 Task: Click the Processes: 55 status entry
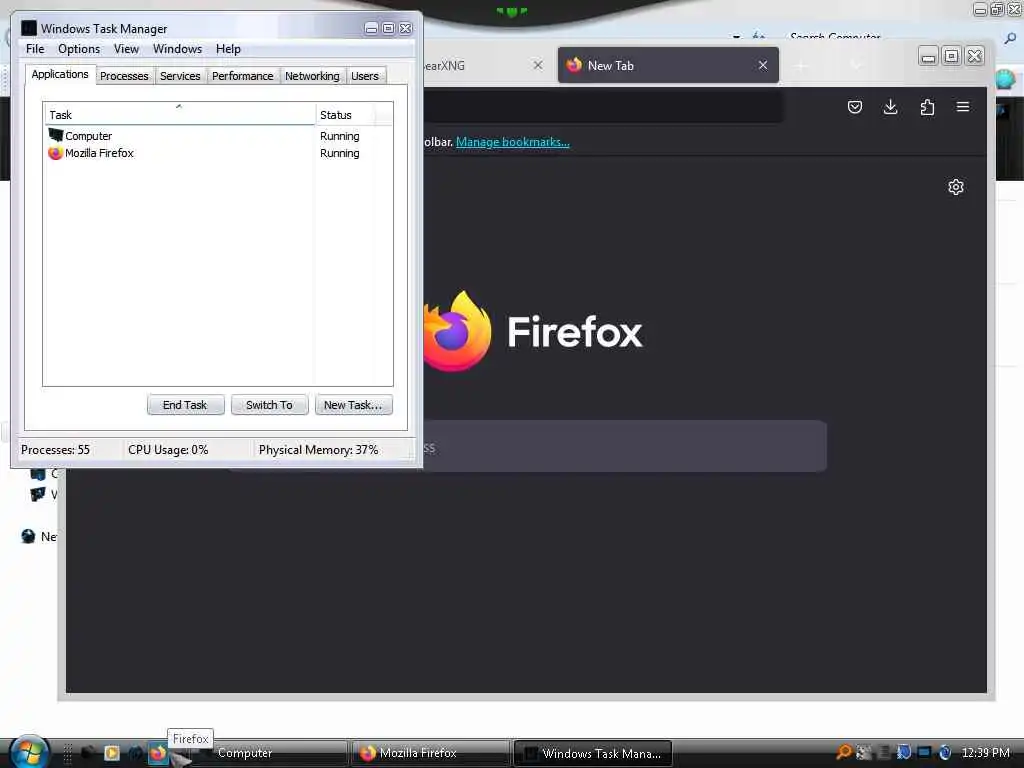pos(56,450)
